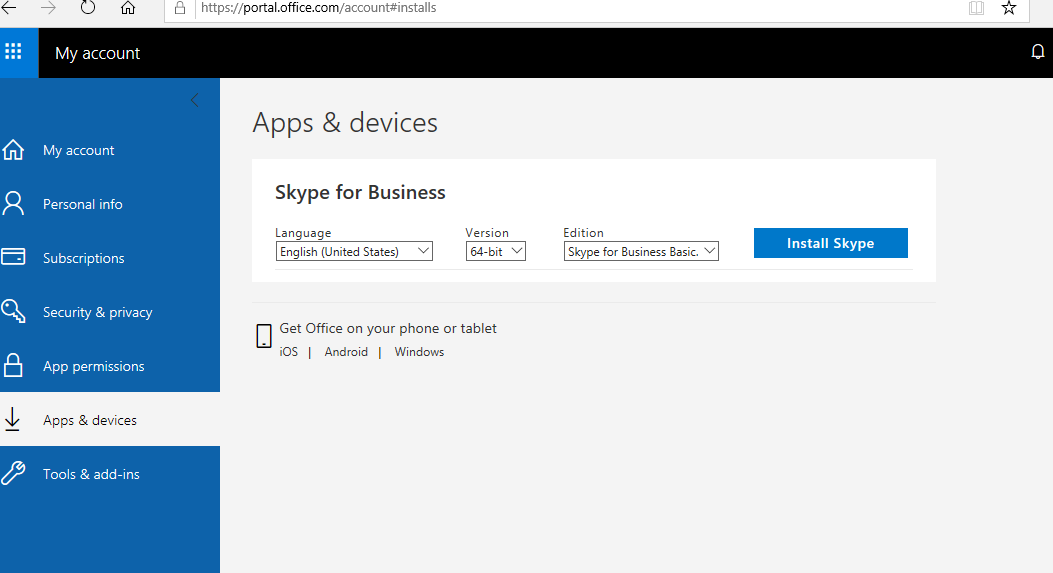Click the padlock icon for App permissions
The height and width of the screenshot is (573, 1053).
coord(13,365)
